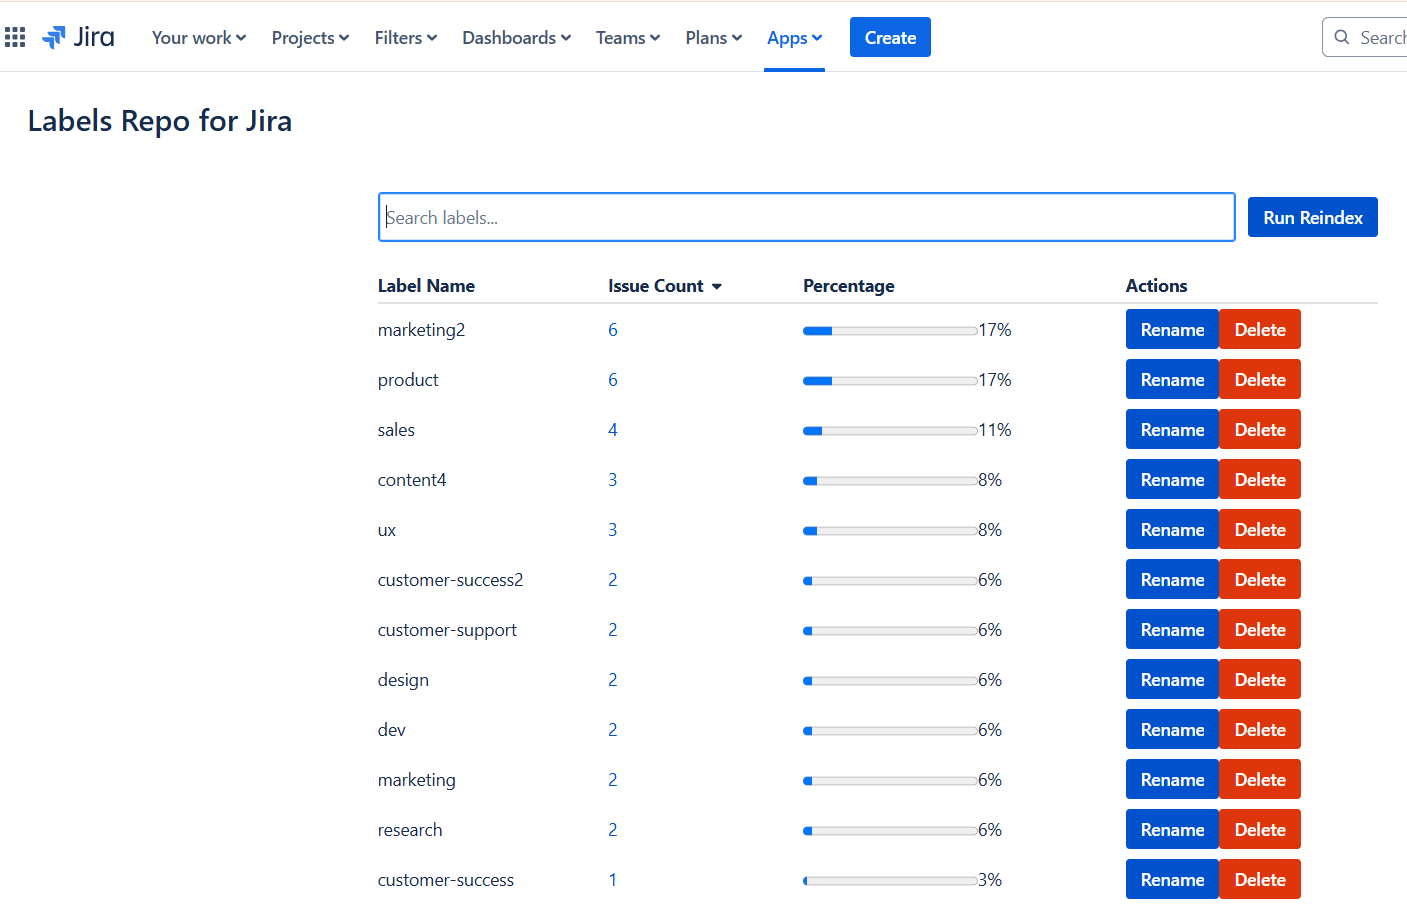
Task: Delete the ux label
Action: [x=1260, y=529]
